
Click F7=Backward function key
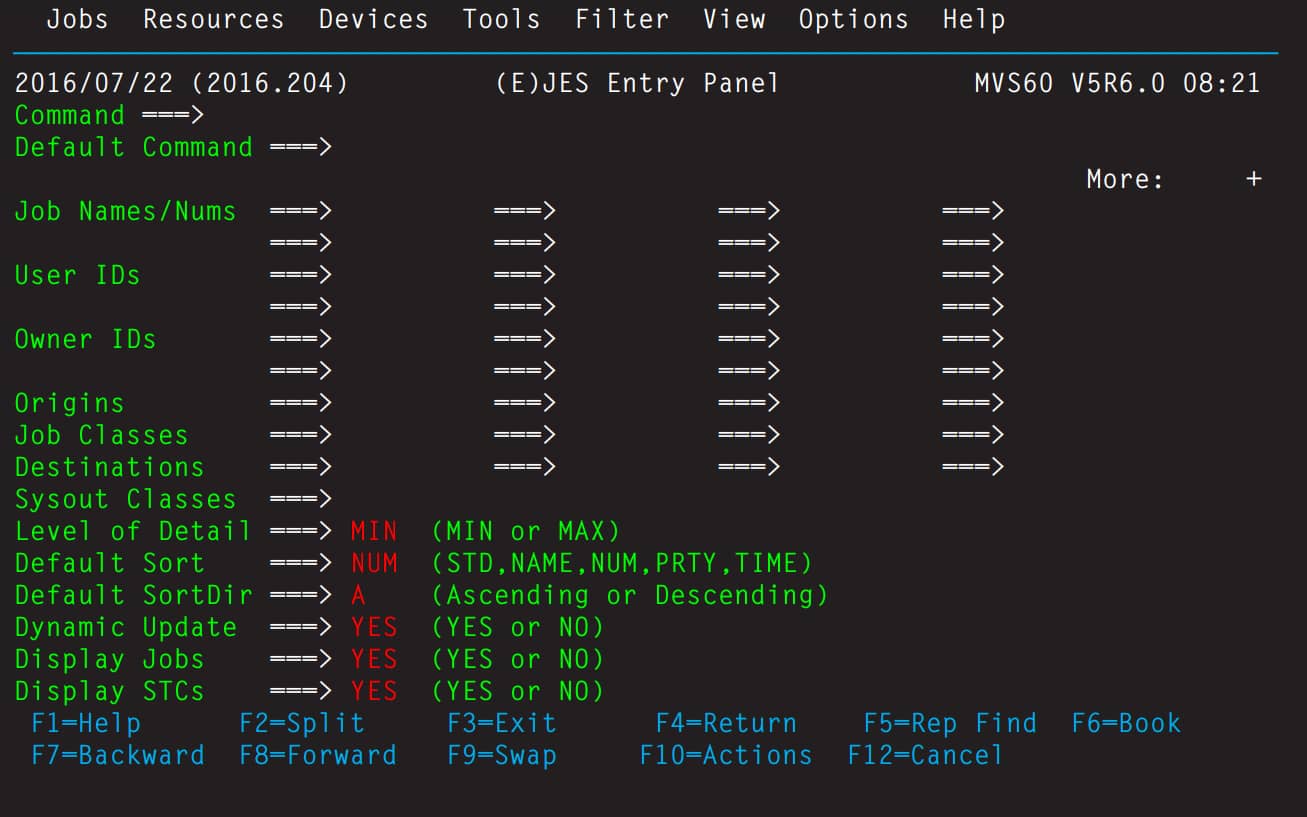[x=118, y=755]
